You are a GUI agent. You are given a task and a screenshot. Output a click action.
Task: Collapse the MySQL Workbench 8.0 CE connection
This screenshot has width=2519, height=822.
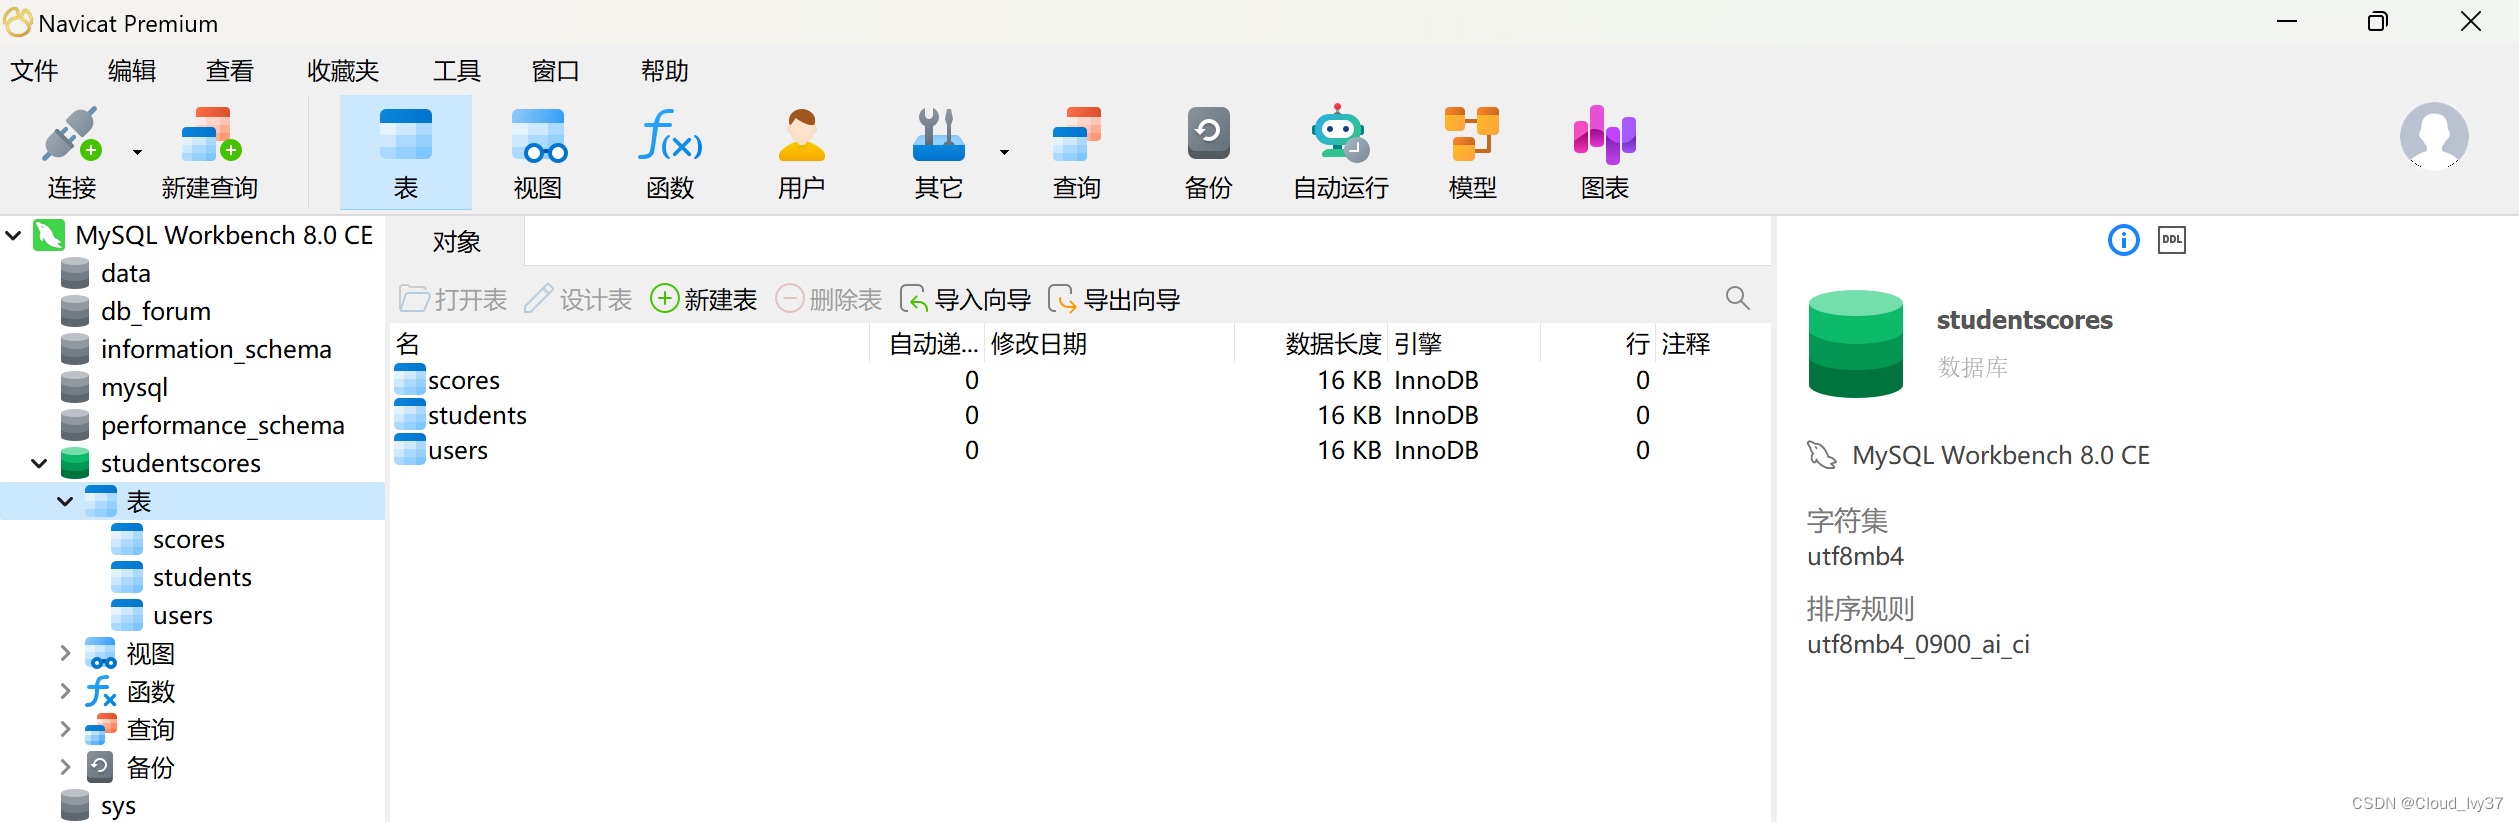pos(14,236)
